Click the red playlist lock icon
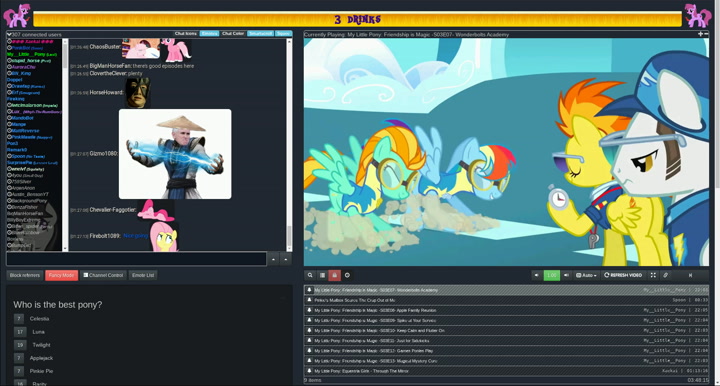This screenshot has width=720, height=386. (x=335, y=275)
